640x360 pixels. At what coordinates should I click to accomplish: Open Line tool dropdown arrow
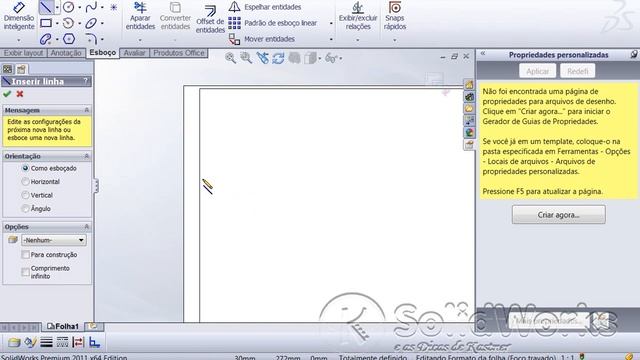(57, 7)
